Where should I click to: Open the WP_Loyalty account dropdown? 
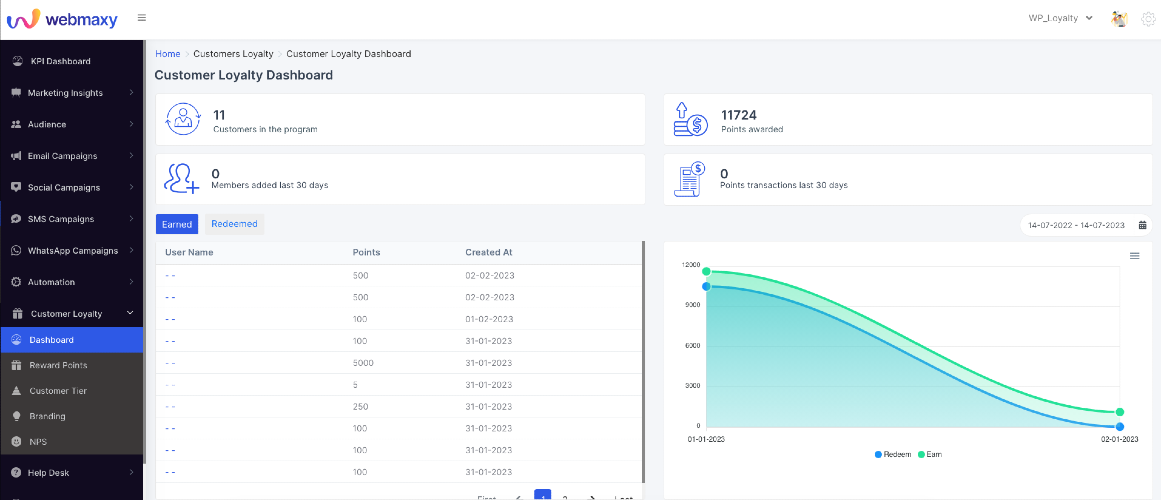point(1060,18)
